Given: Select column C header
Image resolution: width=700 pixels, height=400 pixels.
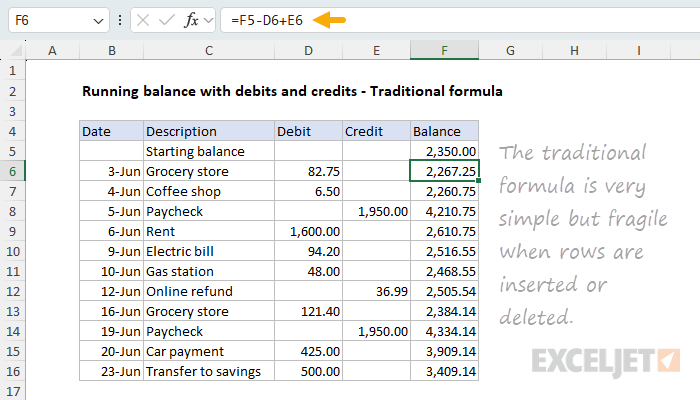Looking at the screenshot, I should [209, 50].
